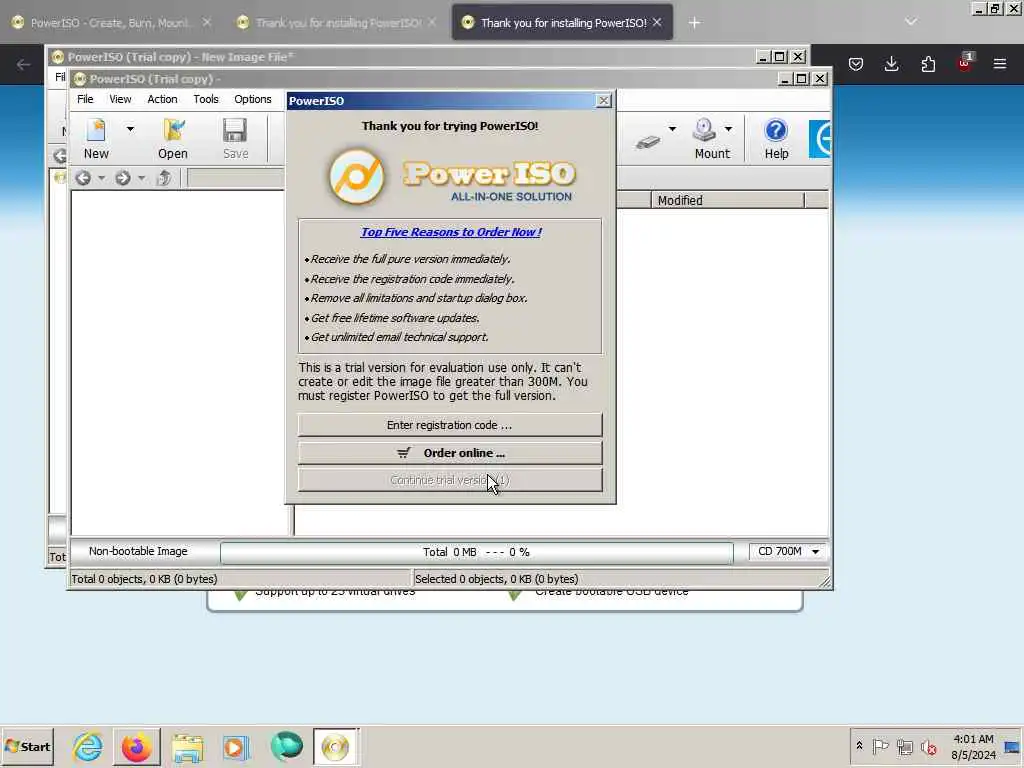Viewport: 1024px width, 768px height.
Task: Expand the USB drive dropdown arrow
Action: coord(672,129)
